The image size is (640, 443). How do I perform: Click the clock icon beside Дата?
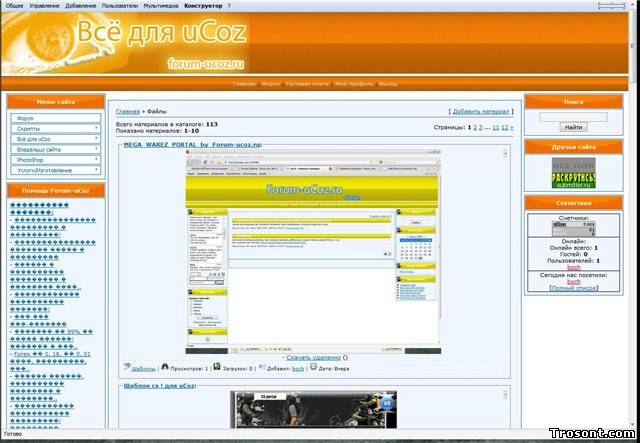[x=313, y=366]
